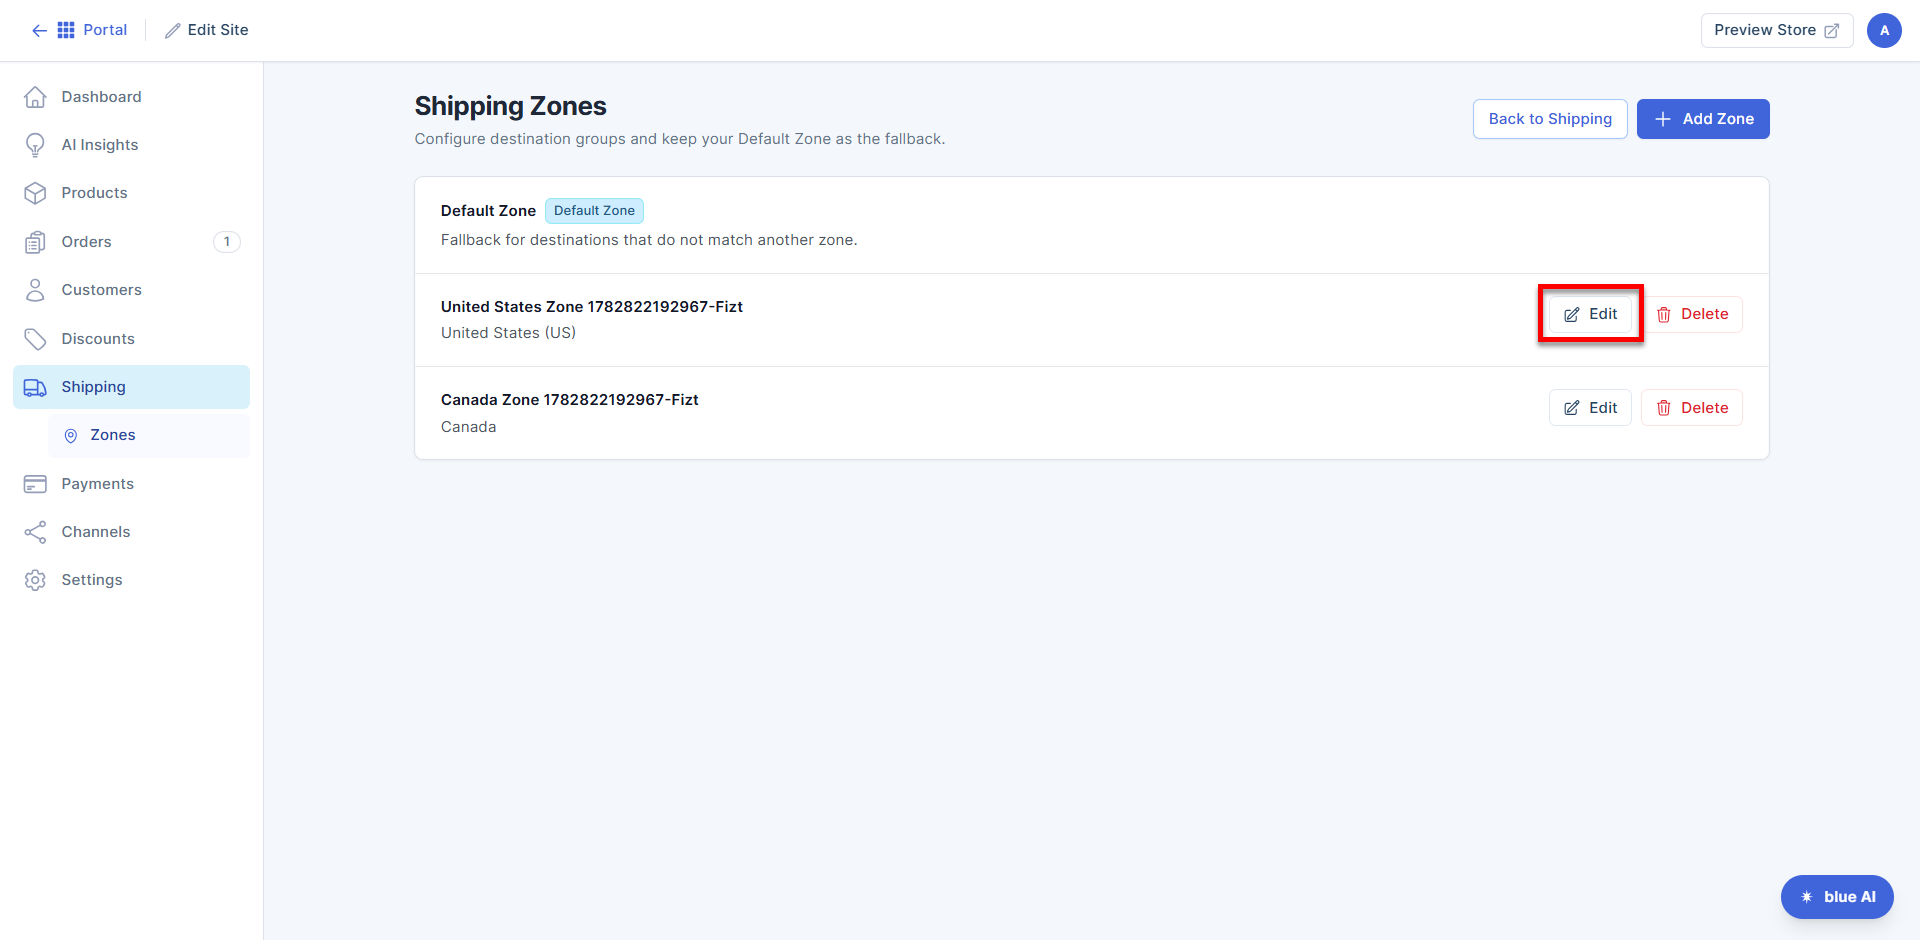Go to Channels
1920x940 pixels.
click(131, 532)
